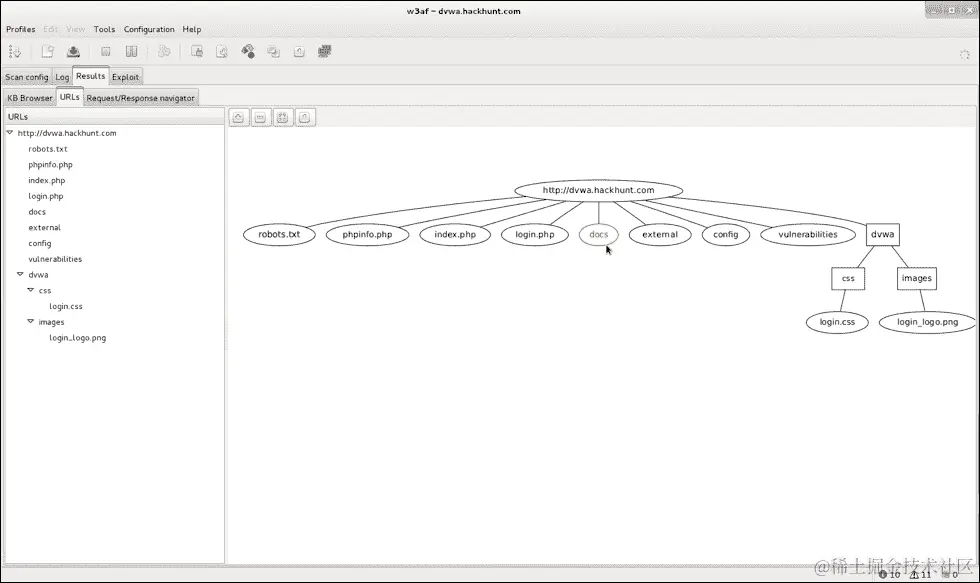Click the robots.txt graph node
The image size is (980, 583).
(279, 234)
